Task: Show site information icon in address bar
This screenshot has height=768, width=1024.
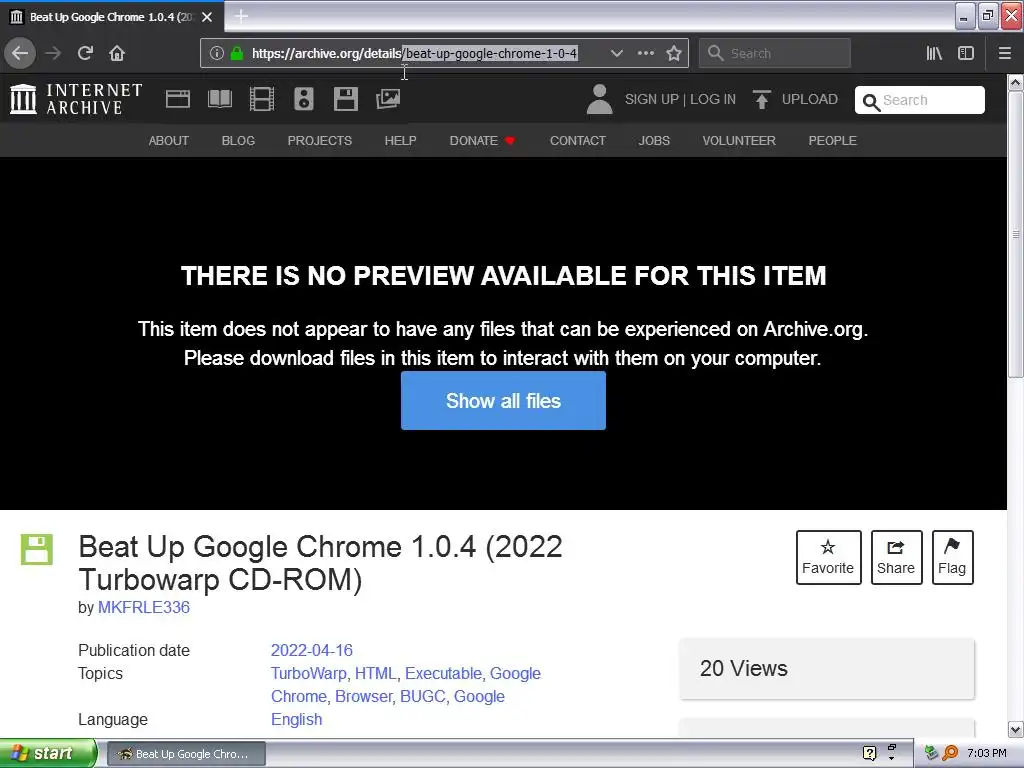Action: [217, 53]
